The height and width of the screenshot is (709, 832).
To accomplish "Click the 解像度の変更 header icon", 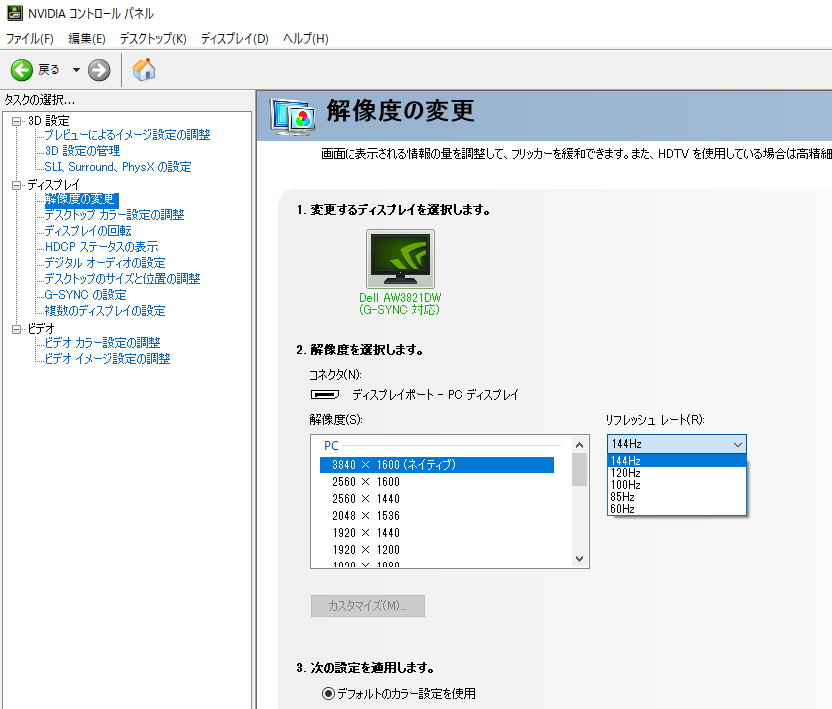I will [x=292, y=116].
